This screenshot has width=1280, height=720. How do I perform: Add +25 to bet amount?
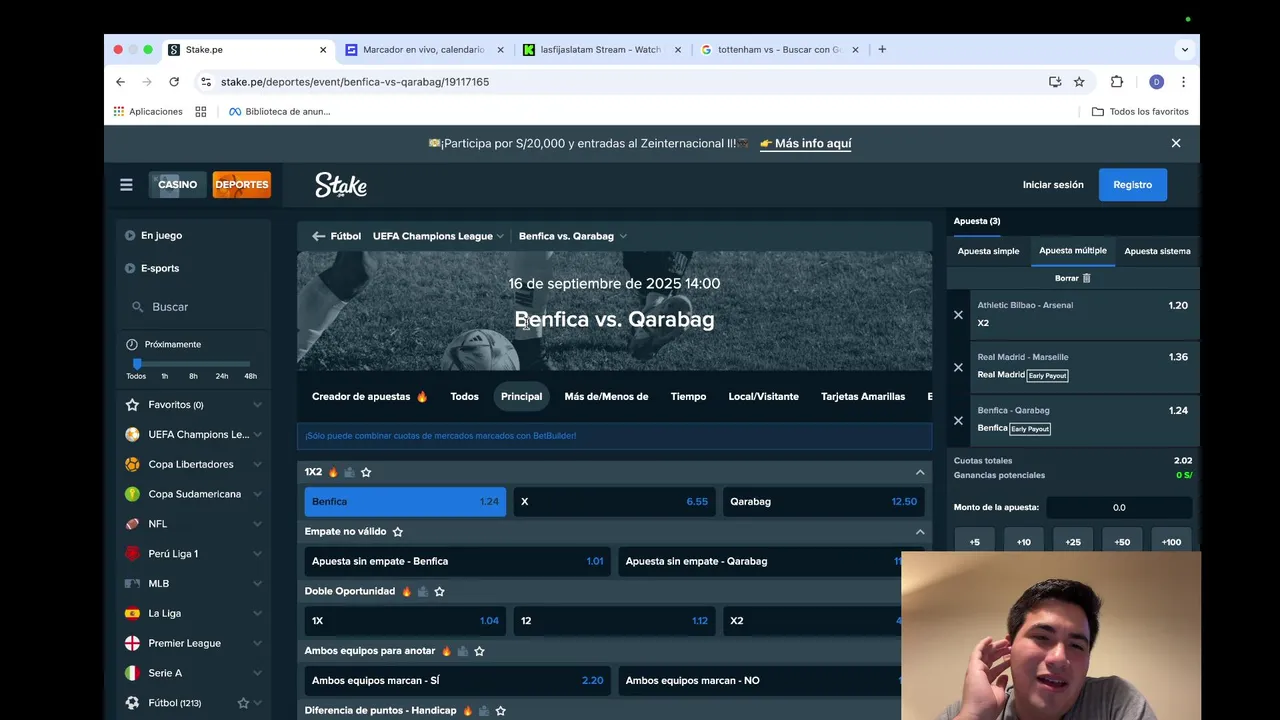[1073, 542]
